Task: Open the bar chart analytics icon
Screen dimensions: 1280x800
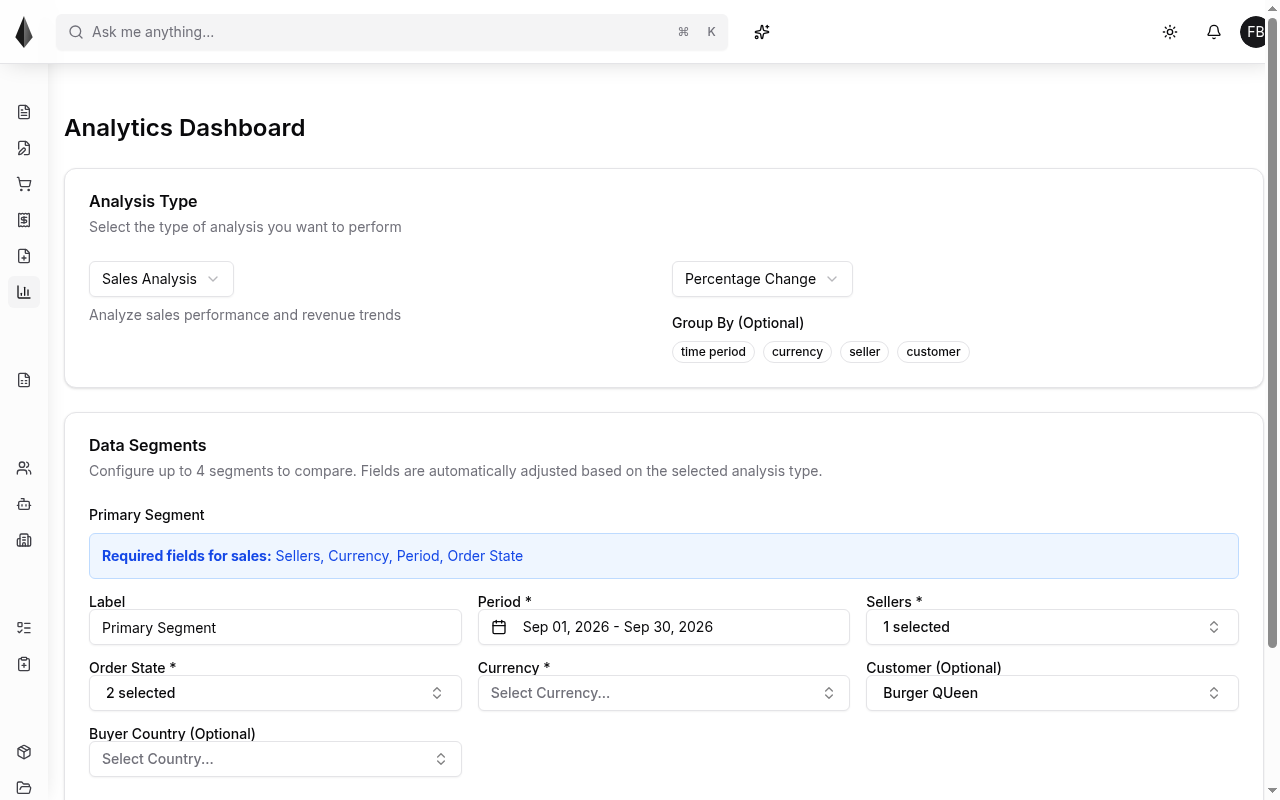Action: click(x=24, y=292)
